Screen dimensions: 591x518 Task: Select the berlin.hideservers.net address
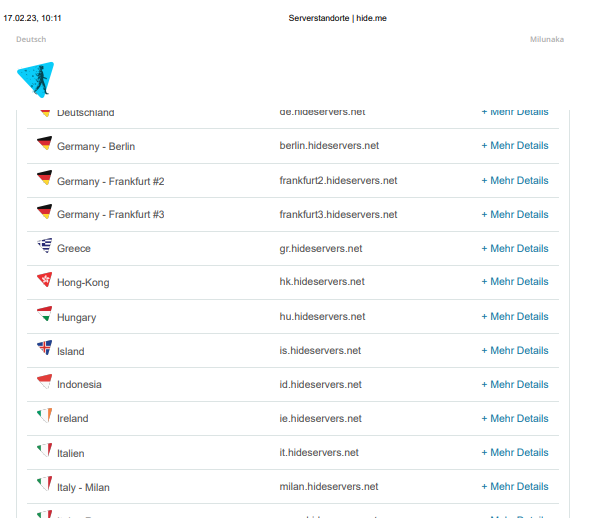tap(329, 146)
